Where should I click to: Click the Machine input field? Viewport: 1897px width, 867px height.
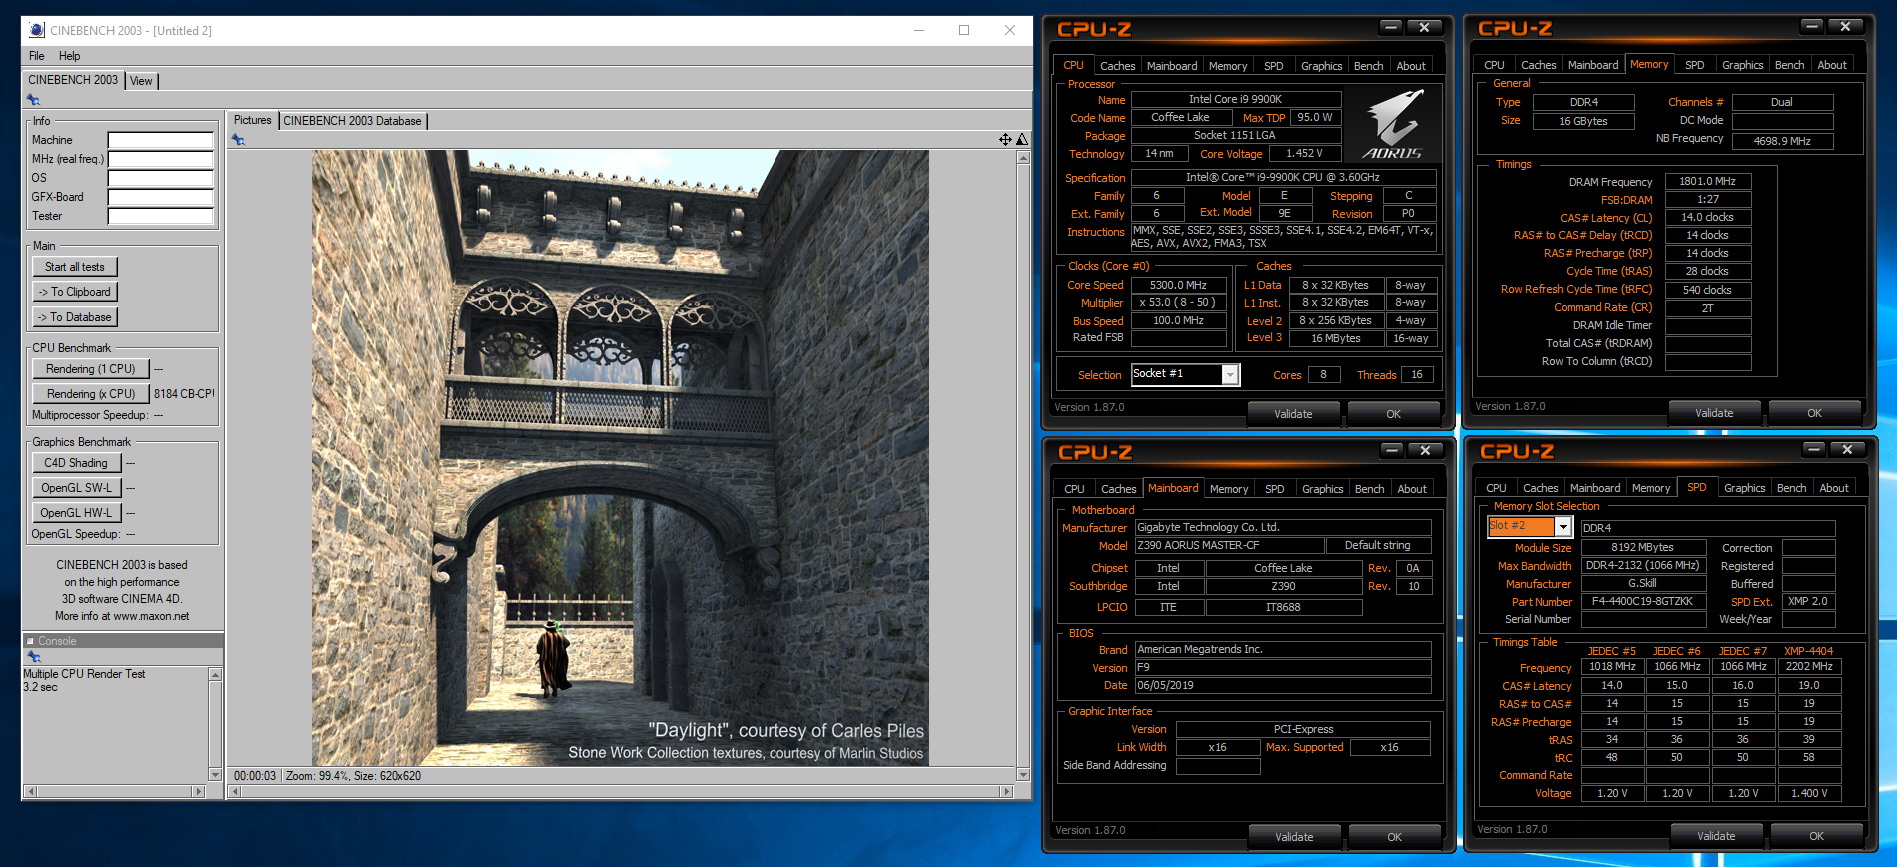(x=161, y=140)
